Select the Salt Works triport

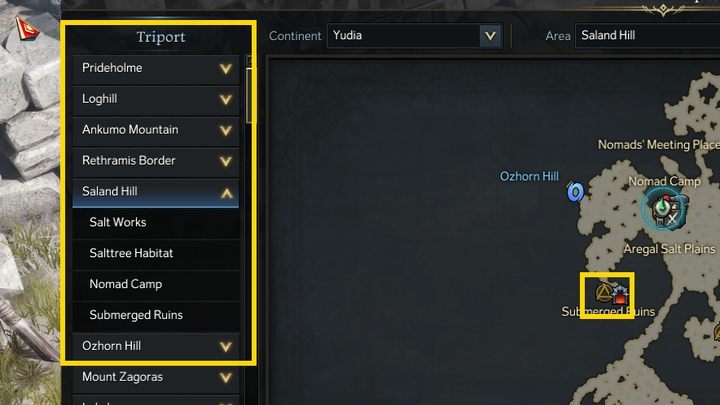click(118, 222)
